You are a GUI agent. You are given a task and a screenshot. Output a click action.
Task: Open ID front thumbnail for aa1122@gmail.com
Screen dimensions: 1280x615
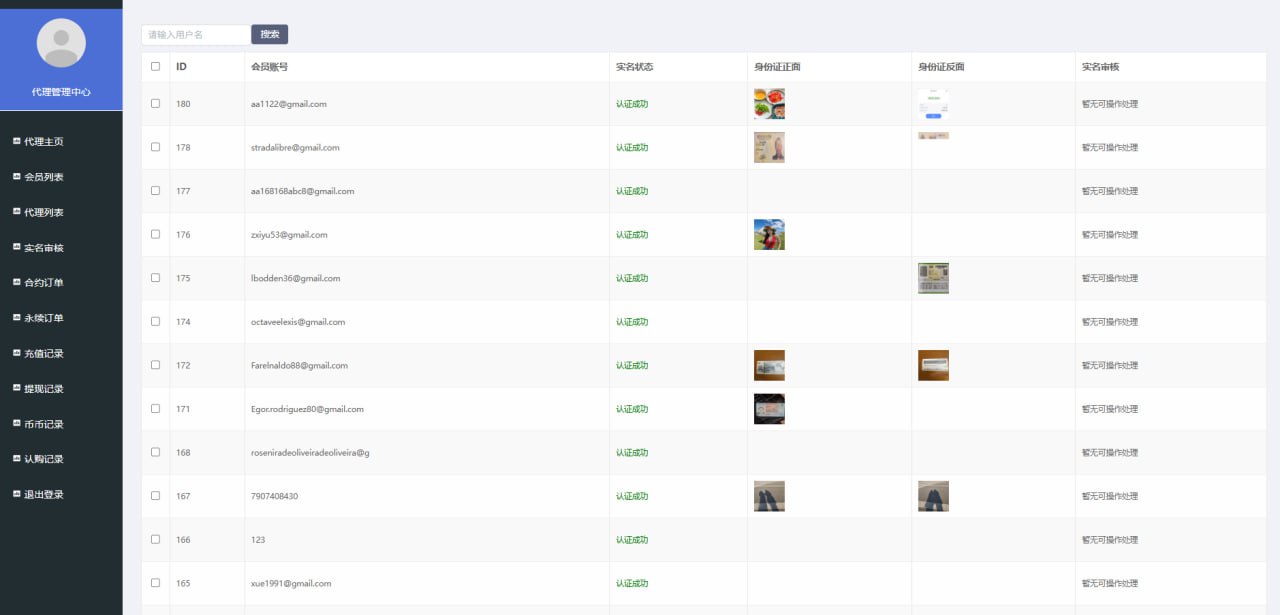coord(769,104)
